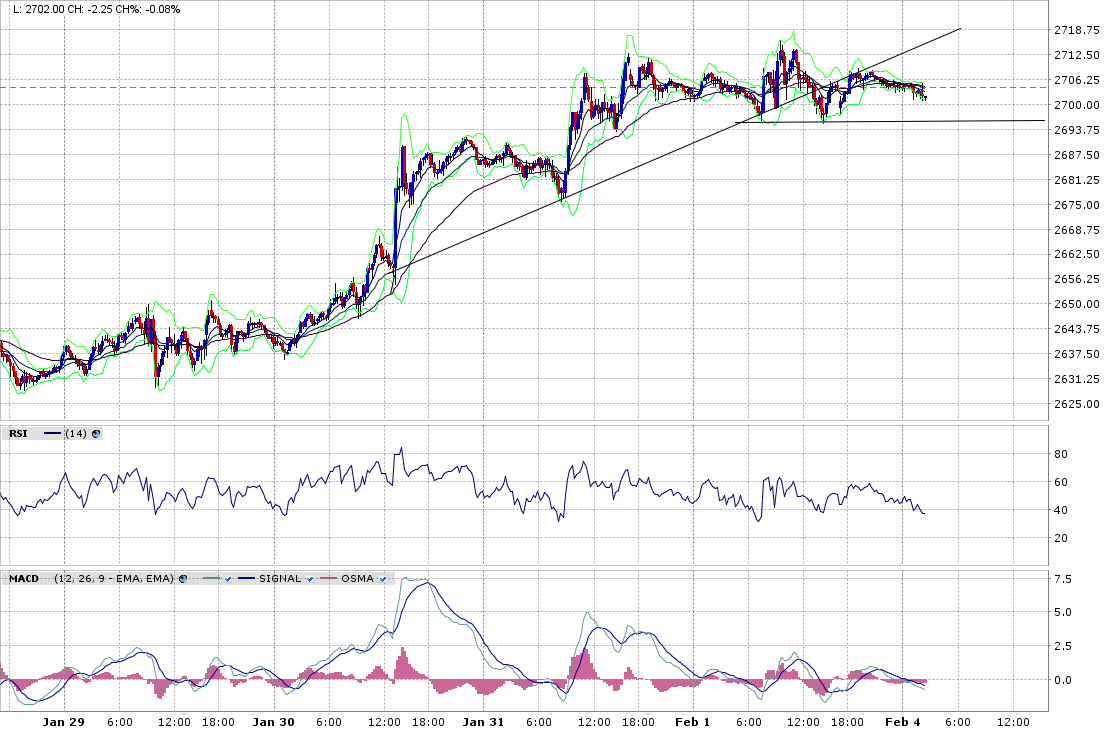Click the MACD indicator label
Viewport: 1108px width, 736px height.
coord(24,578)
